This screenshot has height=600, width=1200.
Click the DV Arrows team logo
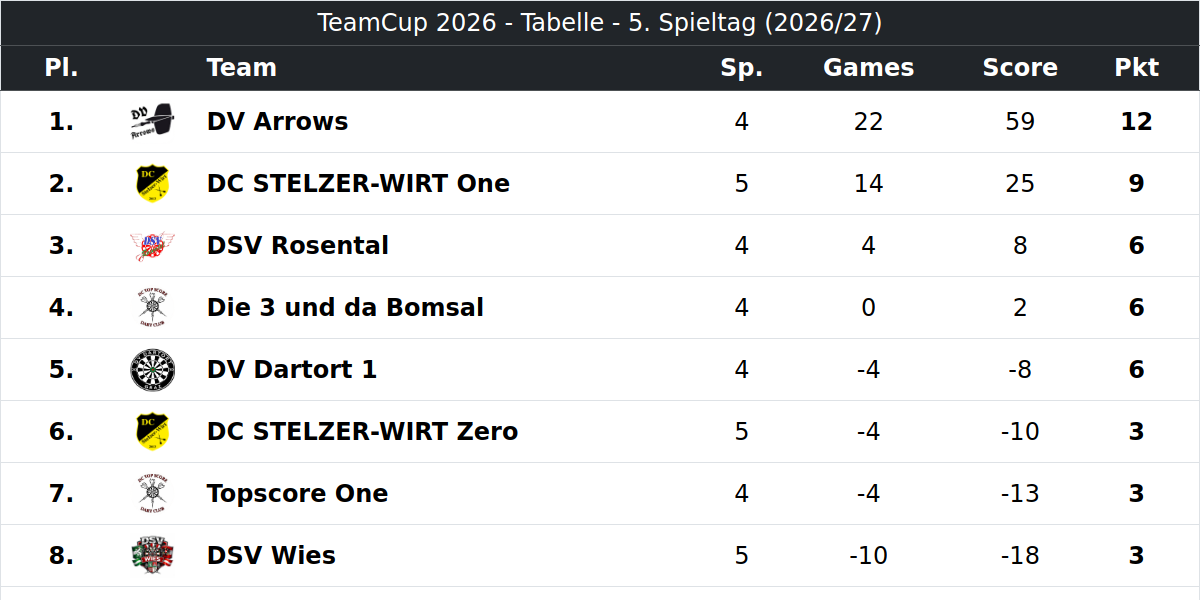[152, 122]
